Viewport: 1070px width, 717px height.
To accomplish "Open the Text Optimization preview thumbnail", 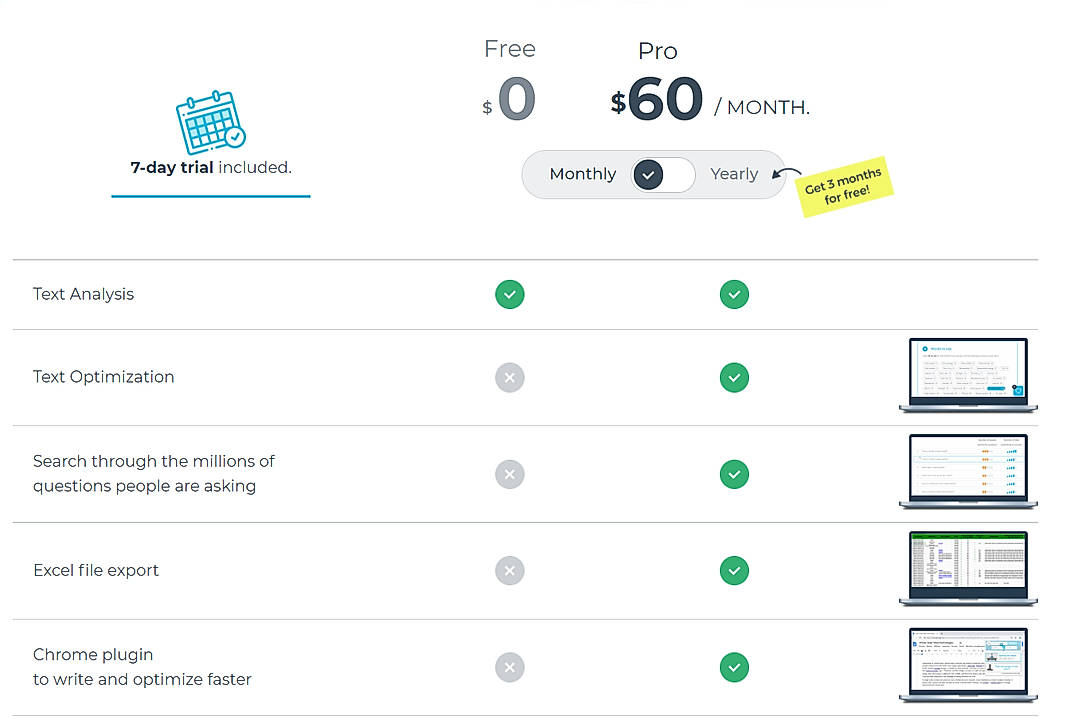I will point(967,375).
